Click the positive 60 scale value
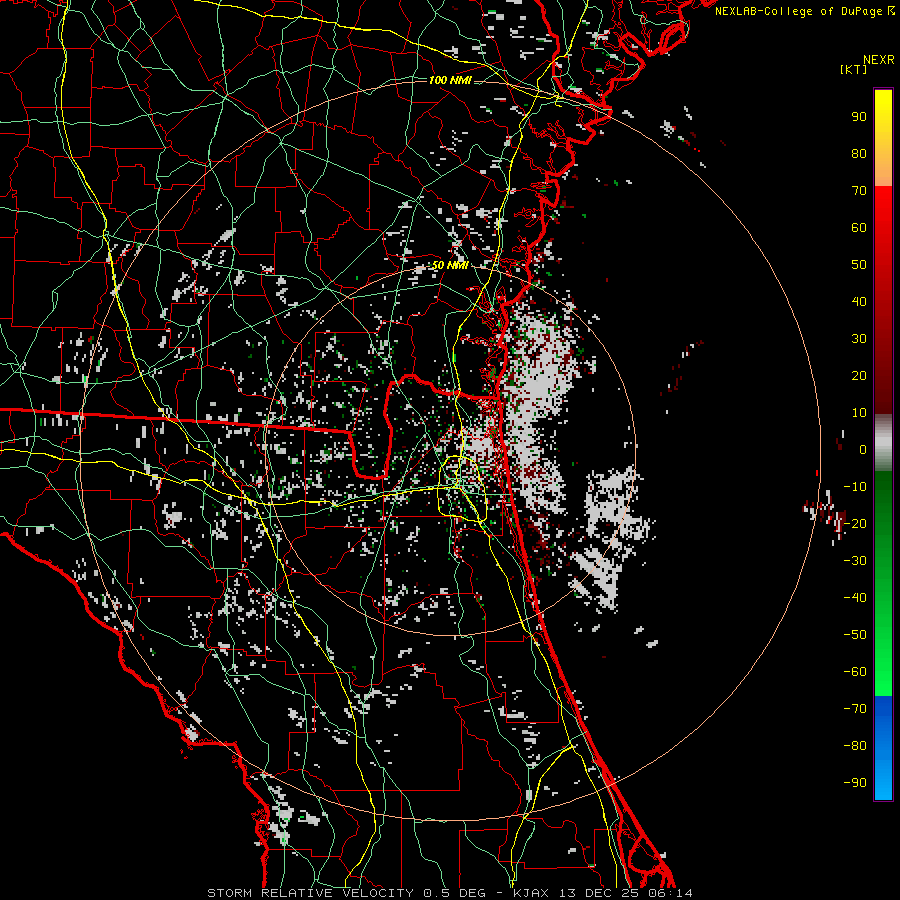Image resolution: width=900 pixels, height=900 pixels. (859, 228)
